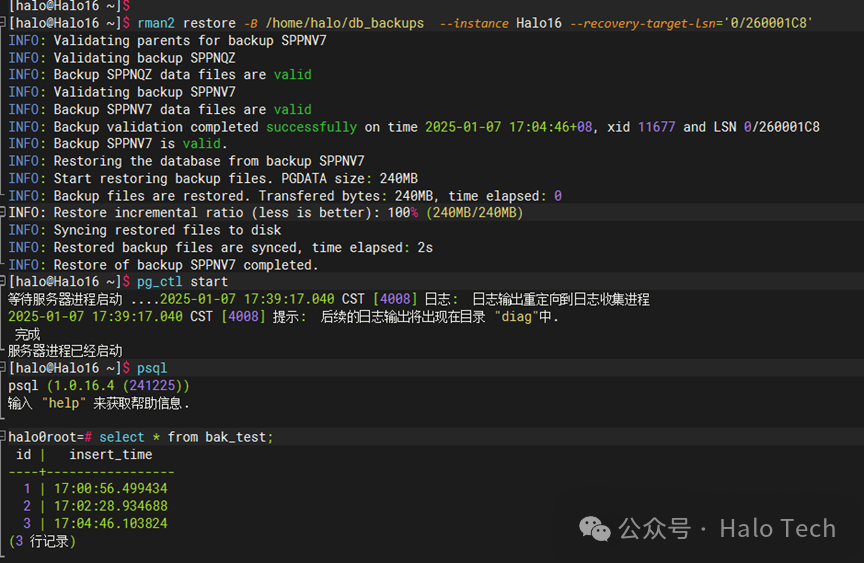Click the quoted value '0/260001C8' in the command
This screenshot has height=563, width=864.
pyautogui.click(x=768, y=23)
